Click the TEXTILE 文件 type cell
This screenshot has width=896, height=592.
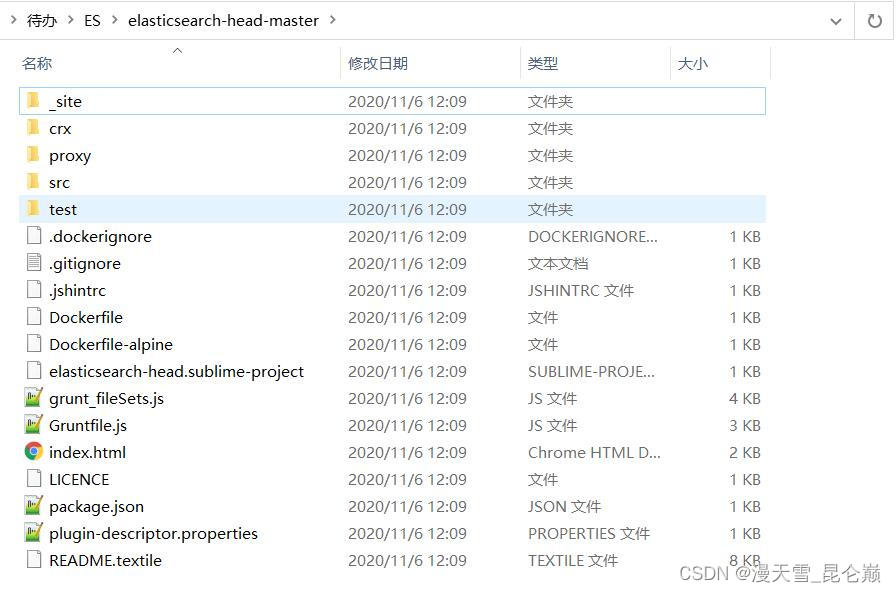point(573,561)
